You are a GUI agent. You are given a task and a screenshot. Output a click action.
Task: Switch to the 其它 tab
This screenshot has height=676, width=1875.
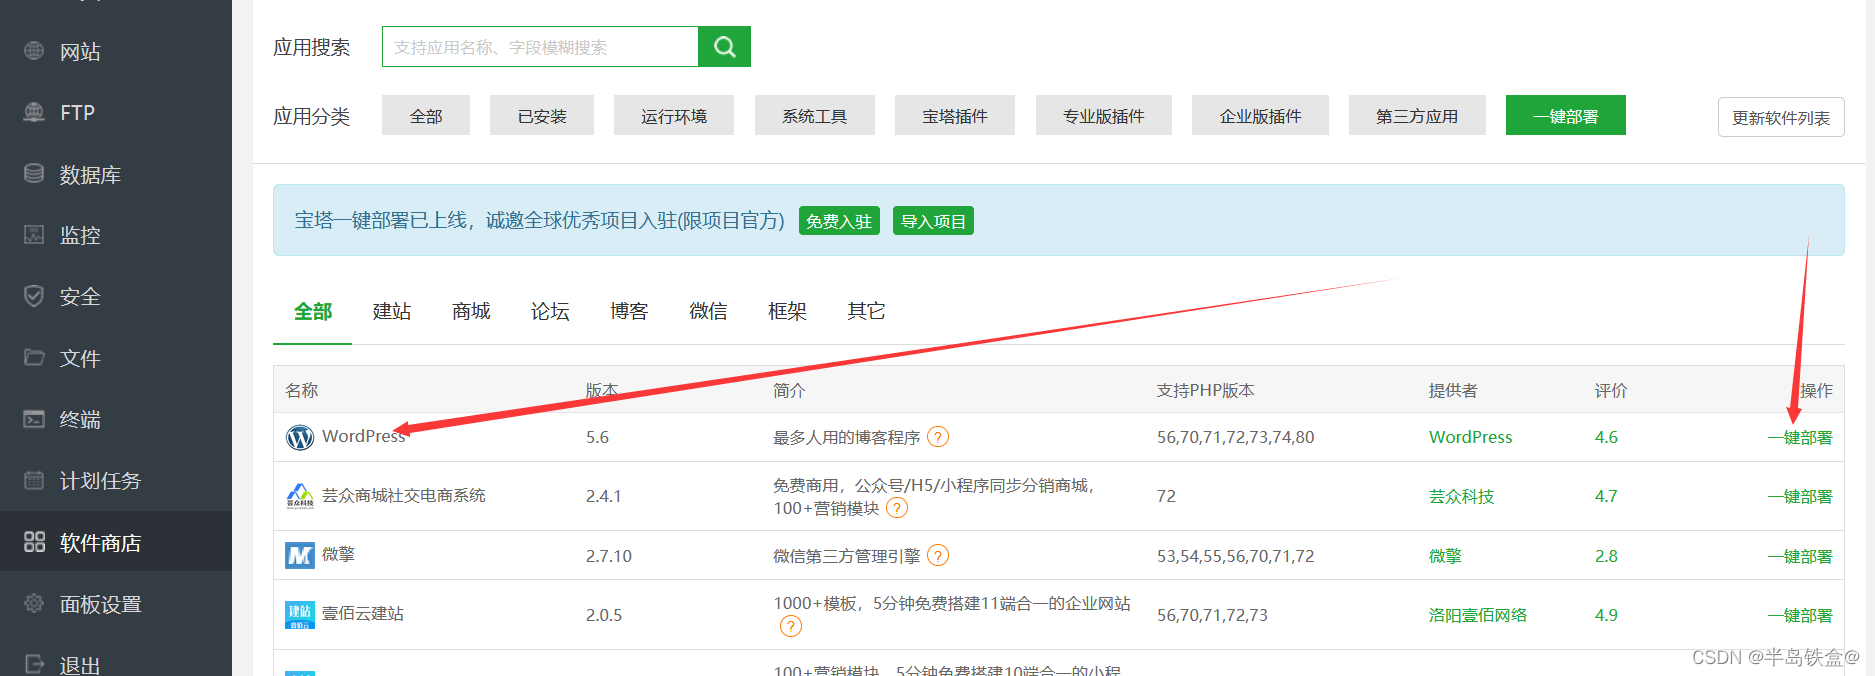pyautogui.click(x=866, y=311)
